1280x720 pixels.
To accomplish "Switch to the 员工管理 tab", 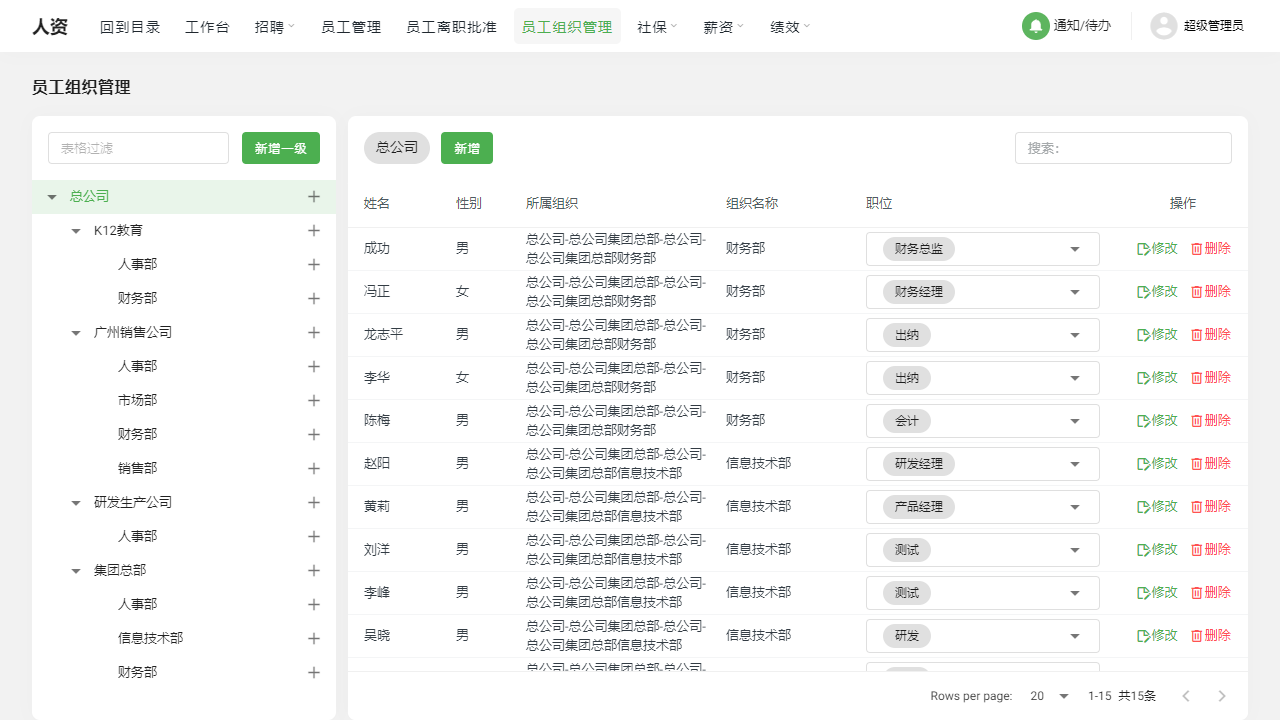I will 351,27.
